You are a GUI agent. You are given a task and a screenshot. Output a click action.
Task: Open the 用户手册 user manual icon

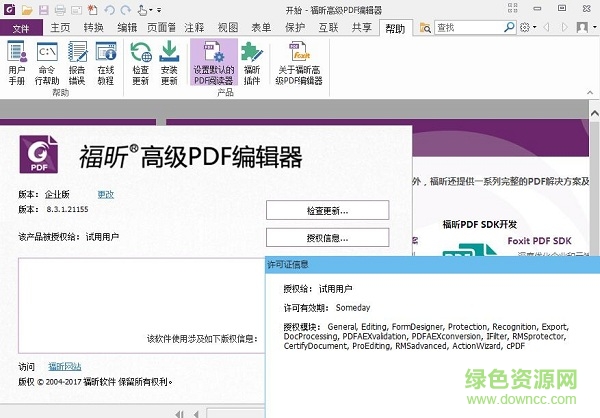point(17,61)
